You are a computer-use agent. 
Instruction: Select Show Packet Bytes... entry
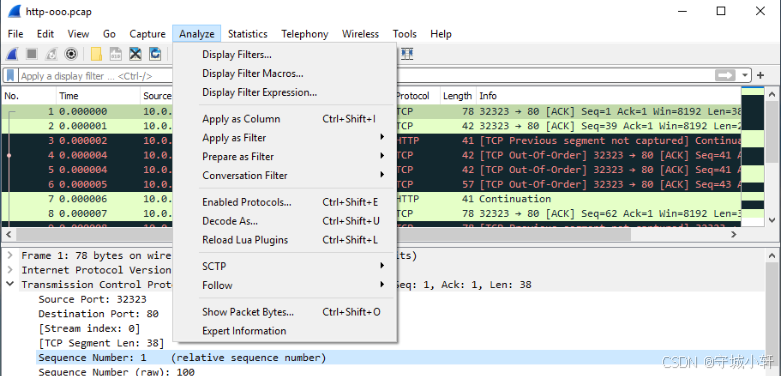pos(285,312)
